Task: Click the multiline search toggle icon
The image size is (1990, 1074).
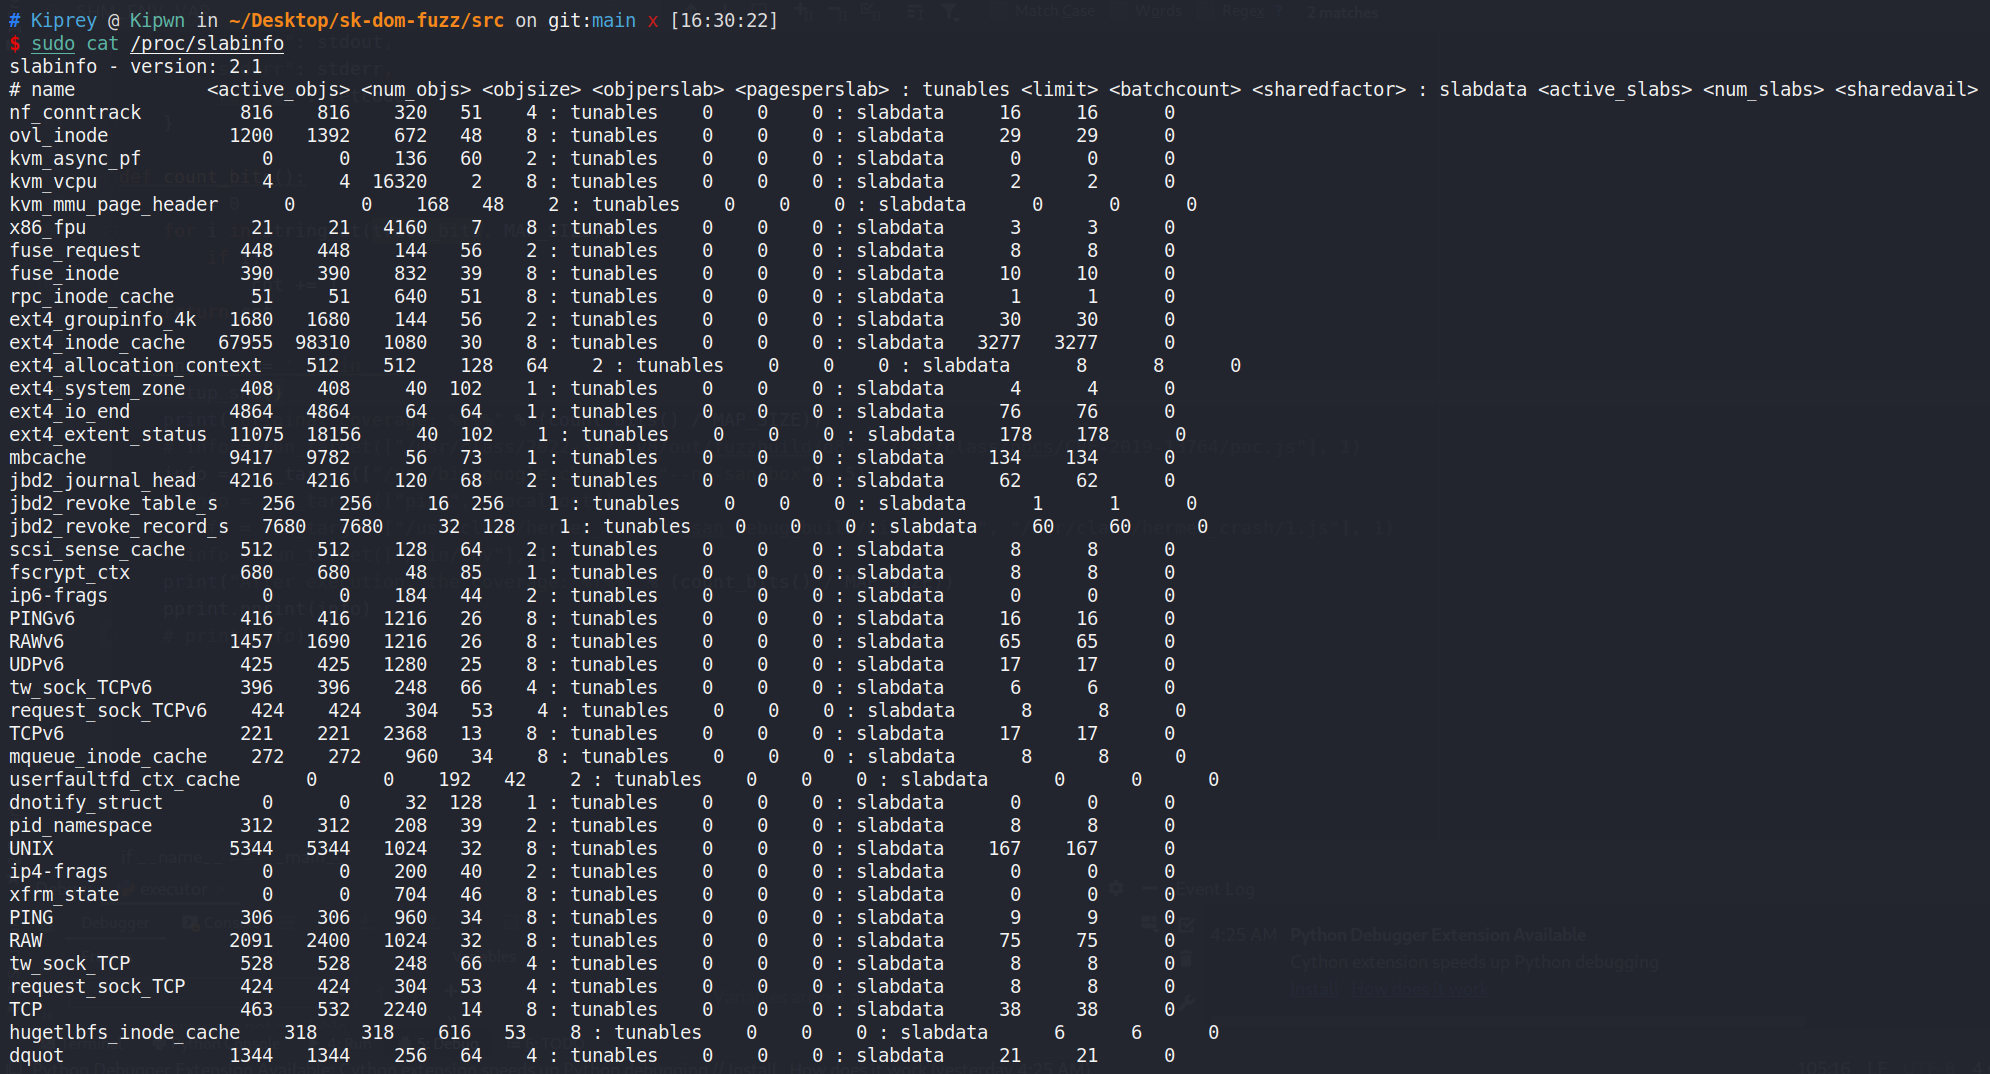Action: pyautogui.click(x=916, y=12)
